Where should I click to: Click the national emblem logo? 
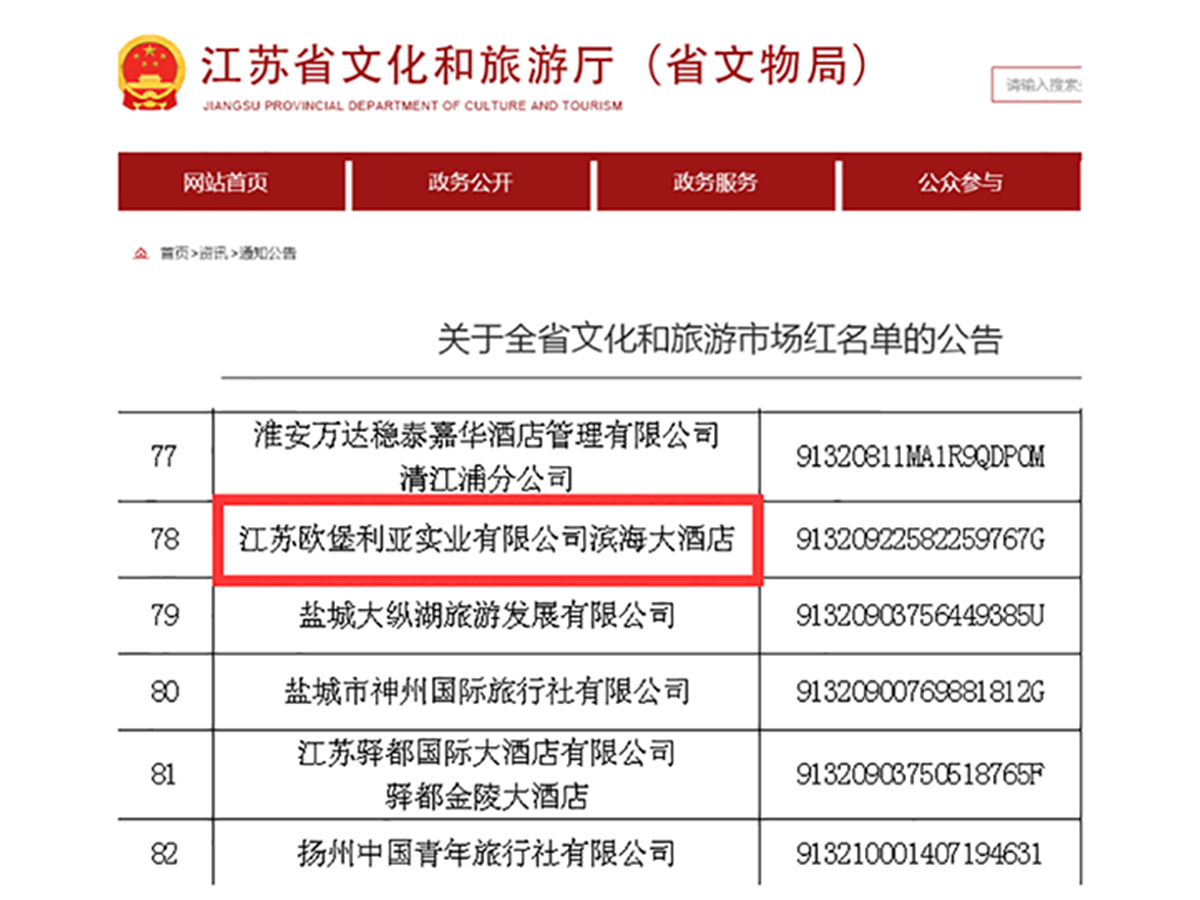[x=152, y=73]
